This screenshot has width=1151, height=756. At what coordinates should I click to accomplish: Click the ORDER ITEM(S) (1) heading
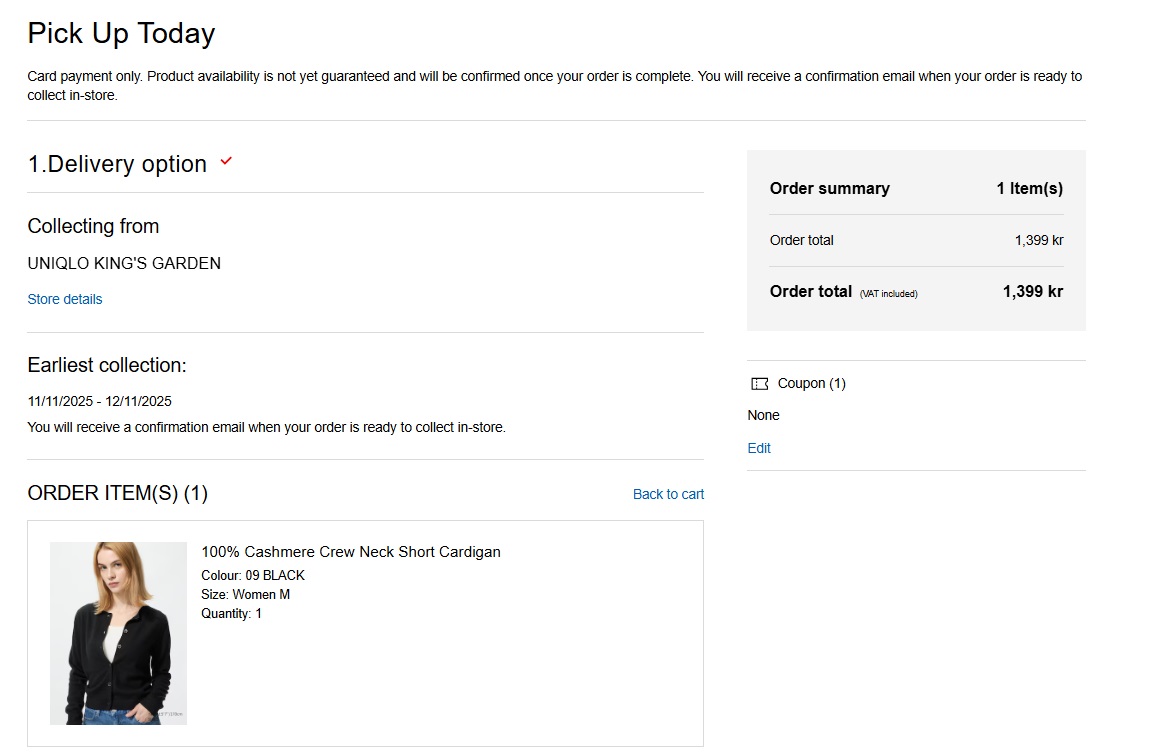pyautogui.click(x=118, y=493)
